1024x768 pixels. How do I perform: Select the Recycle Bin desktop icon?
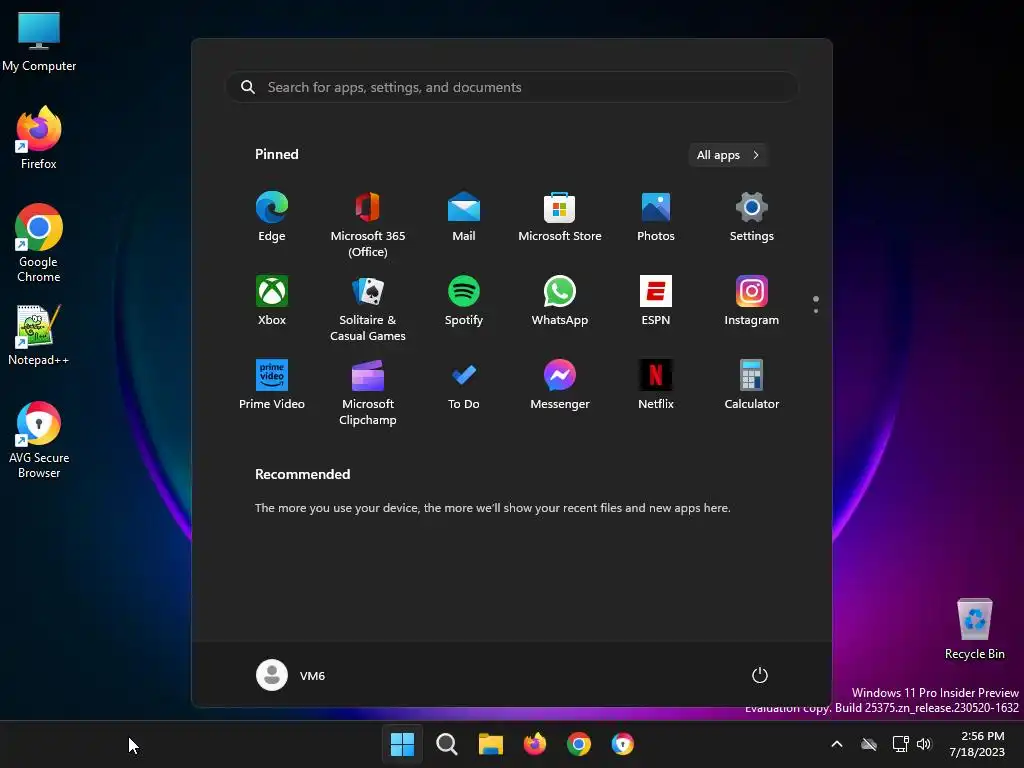point(974,629)
